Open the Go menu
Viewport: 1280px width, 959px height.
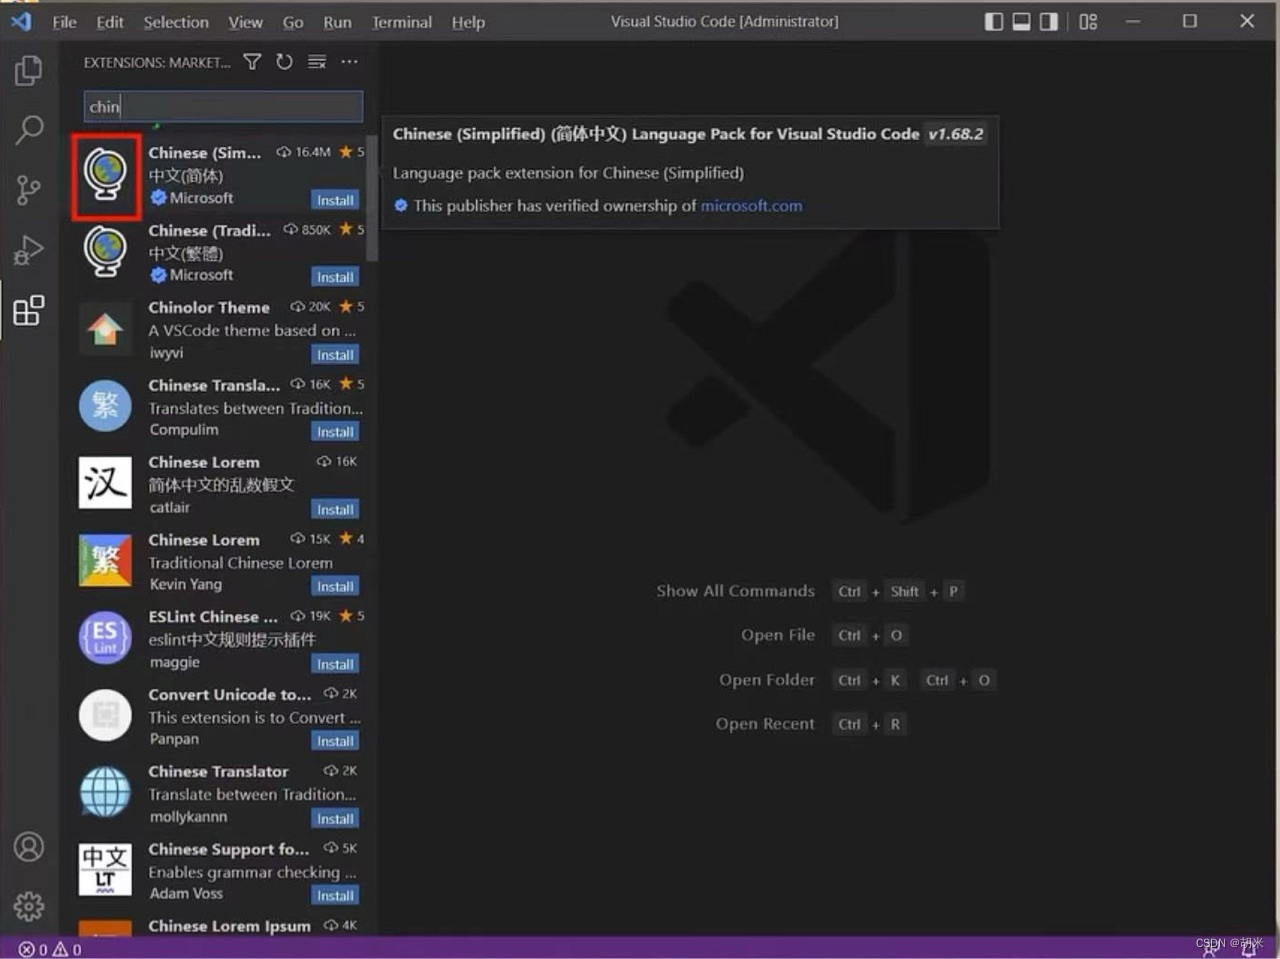click(293, 22)
